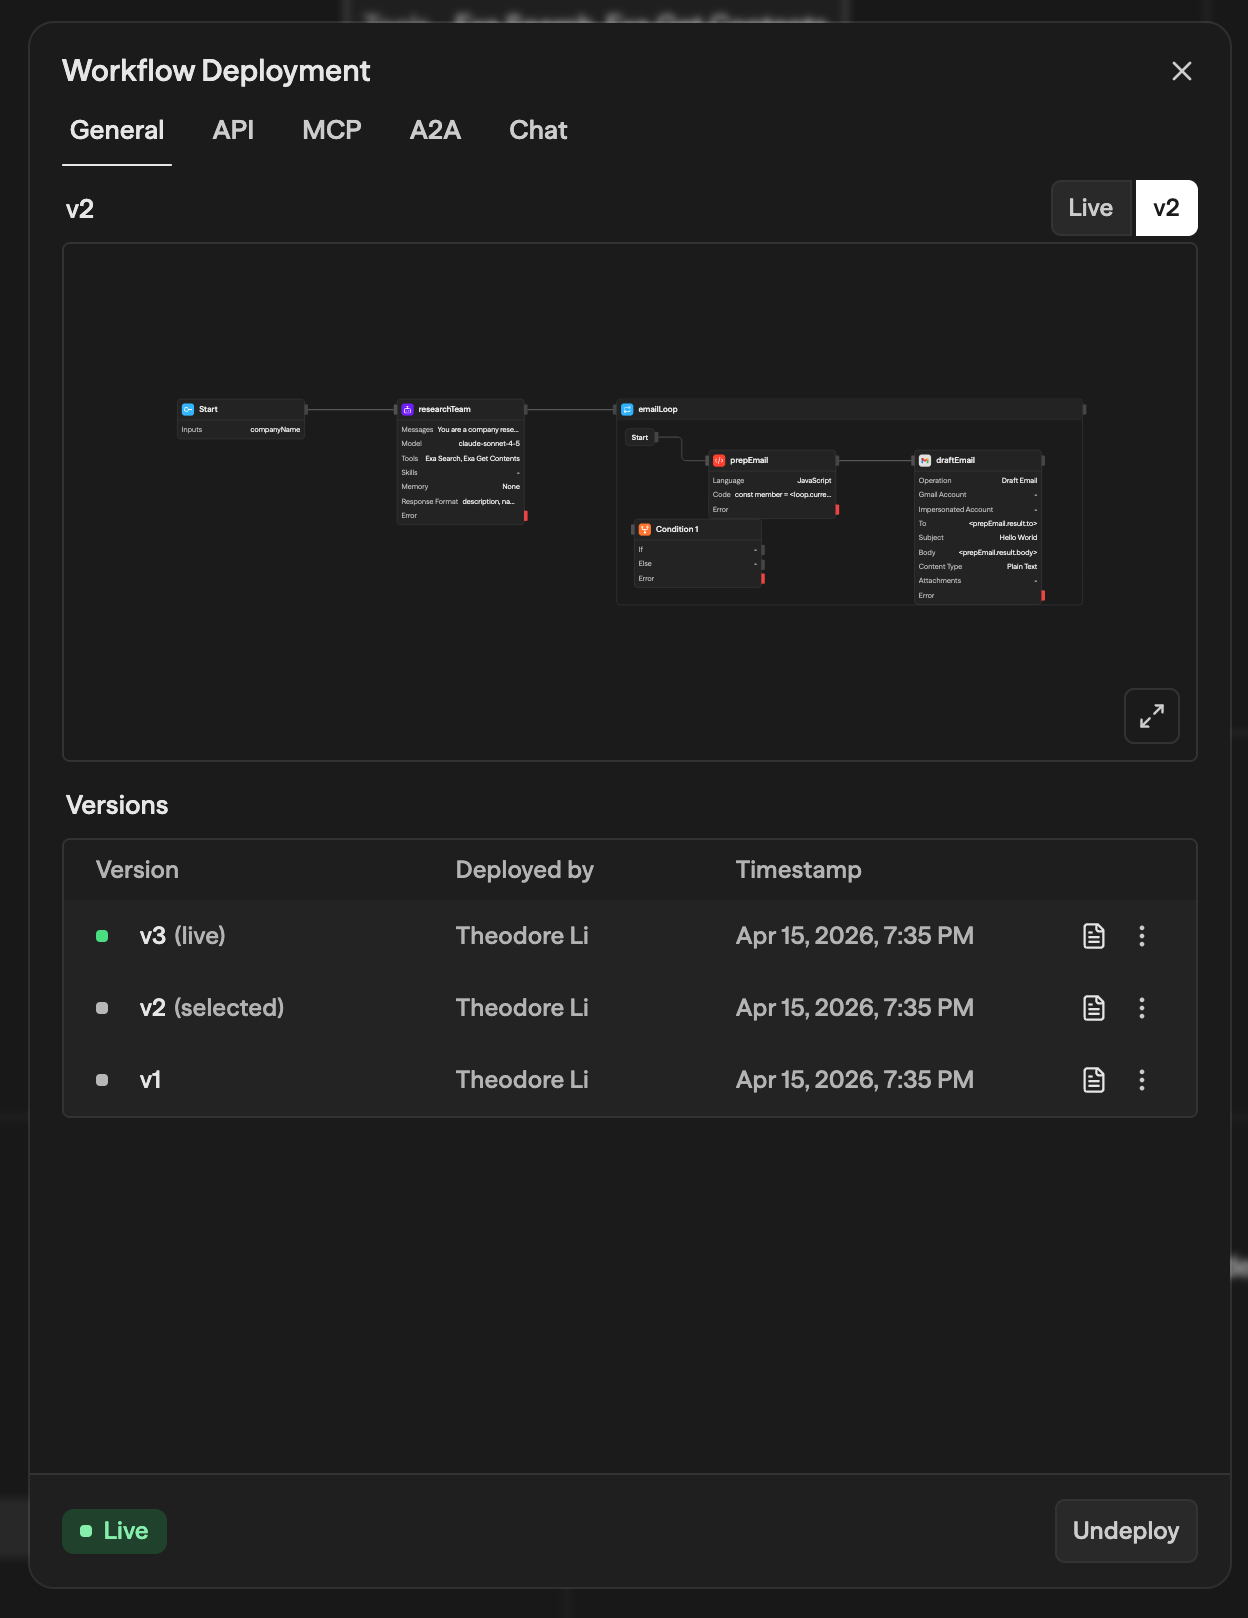Click the researchTeam agent block icon
The height and width of the screenshot is (1618, 1248).
click(x=407, y=409)
